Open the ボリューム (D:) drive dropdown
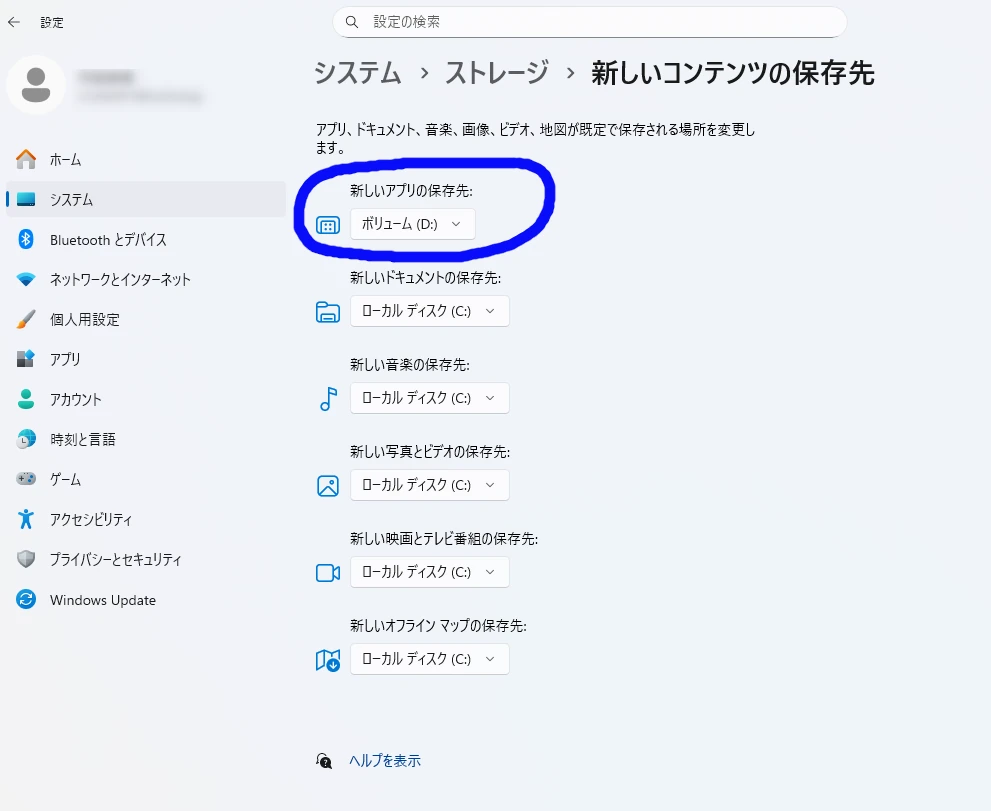The image size is (991, 811). tap(412, 224)
